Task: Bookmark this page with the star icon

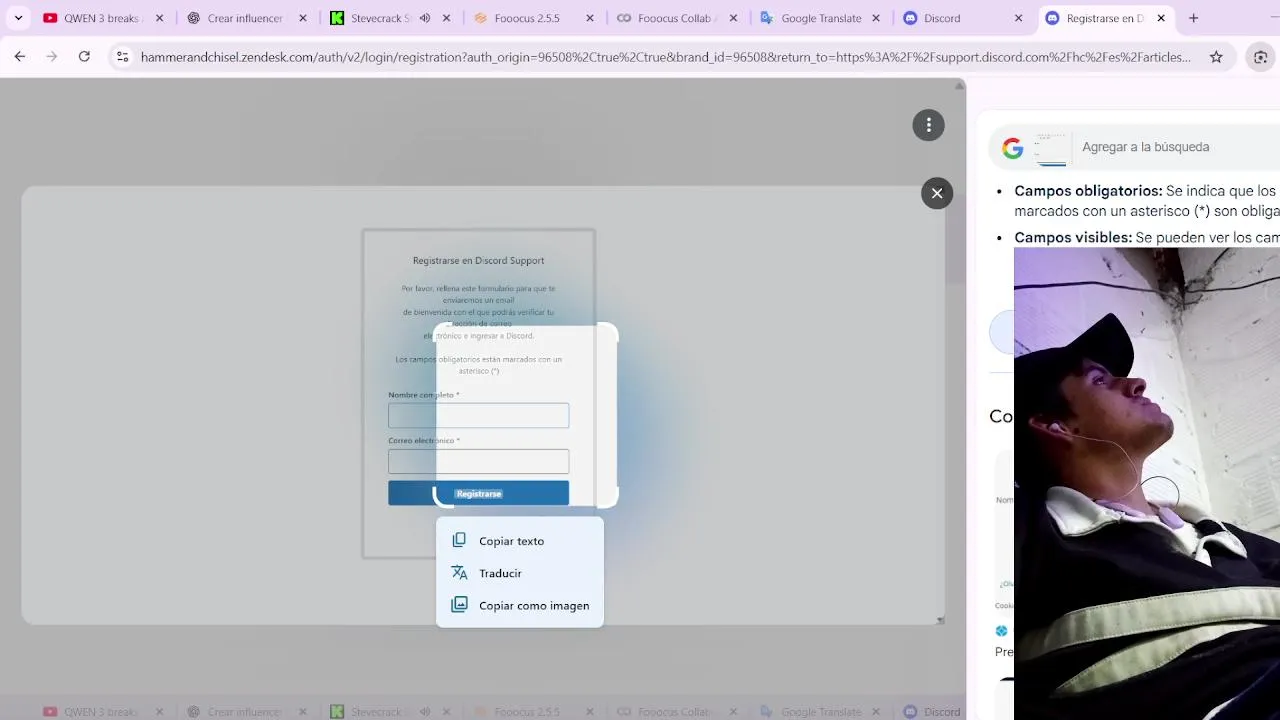Action: pos(1216,57)
